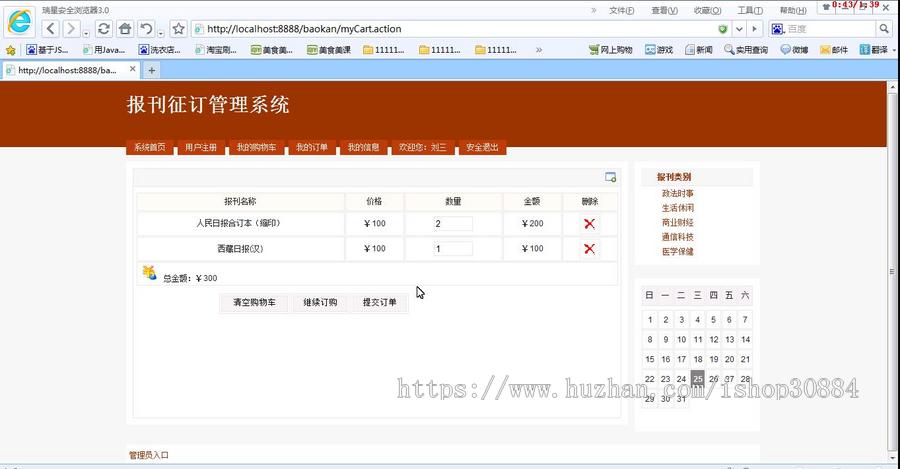The image size is (900, 469).
Task: Open the 实用查询 shortcut
Action: [x=746, y=50]
